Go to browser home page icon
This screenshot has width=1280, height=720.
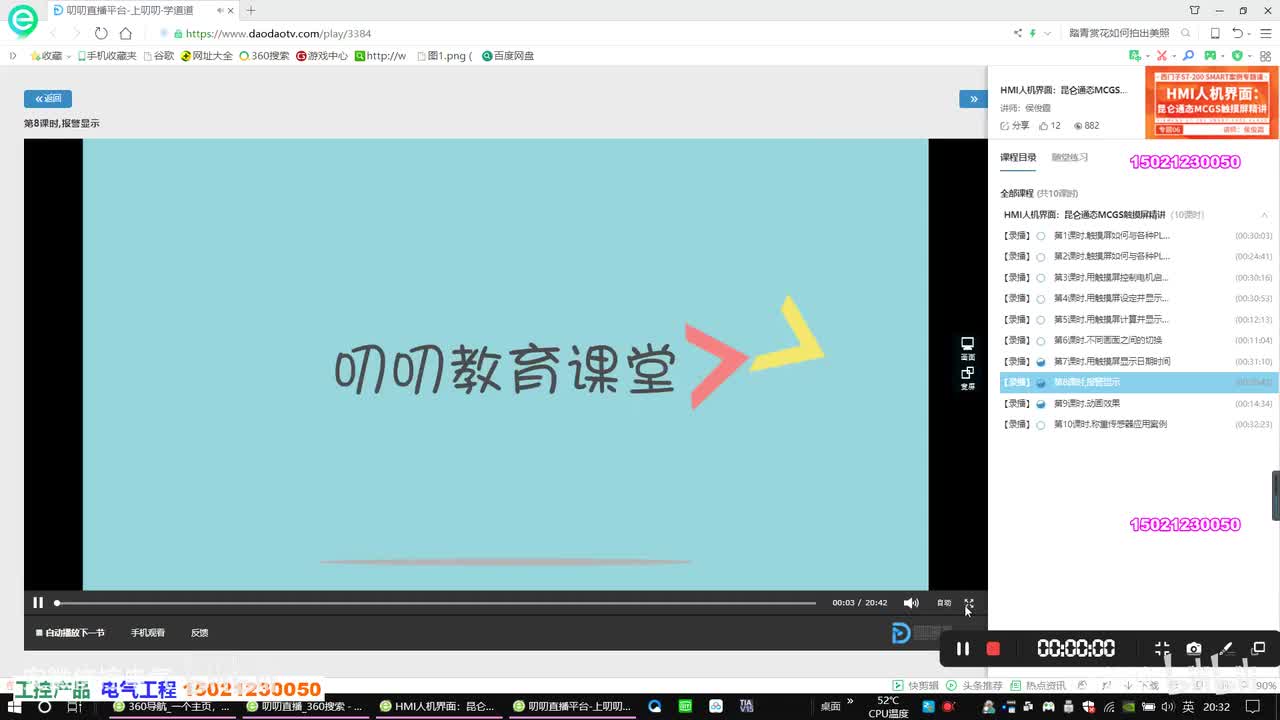126,33
